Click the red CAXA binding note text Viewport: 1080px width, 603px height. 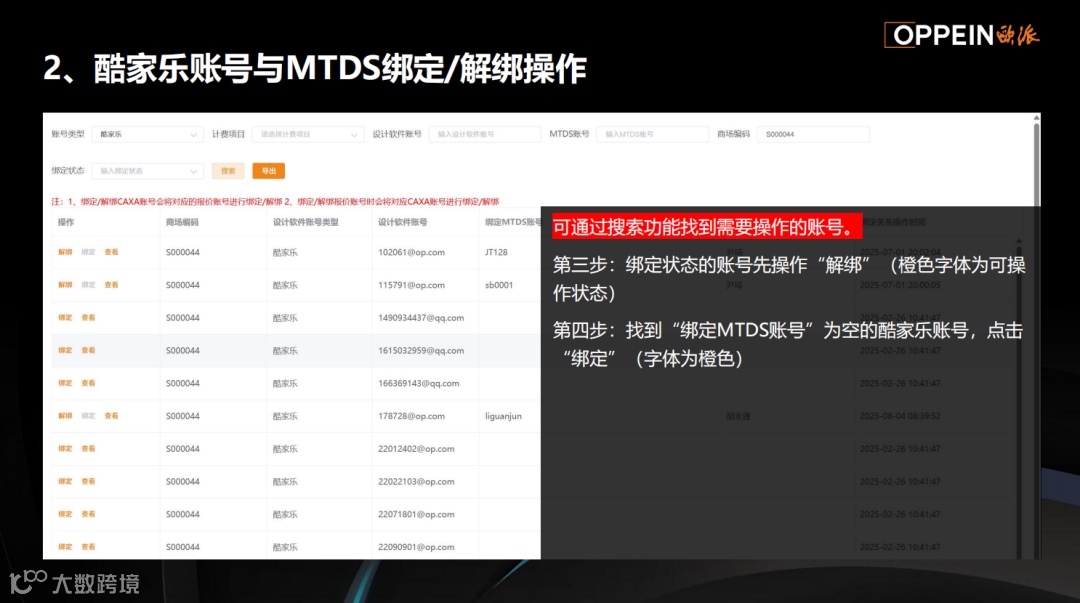point(275,201)
